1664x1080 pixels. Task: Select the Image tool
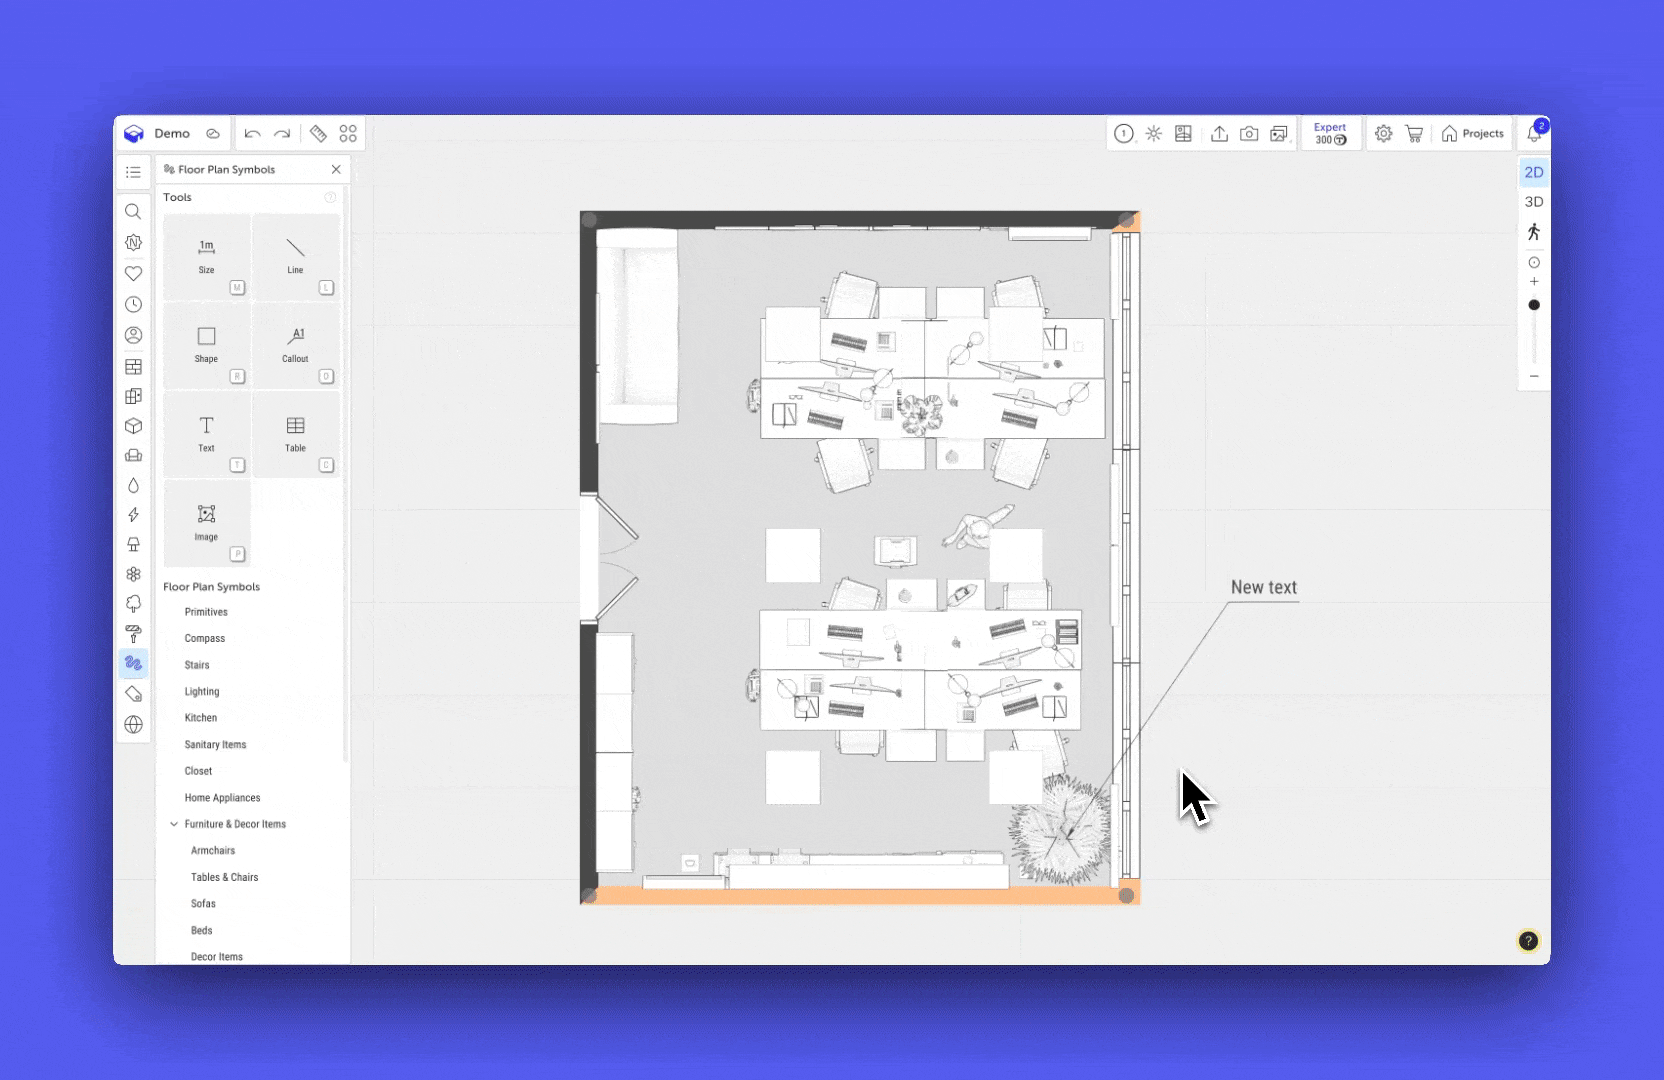[x=207, y=524]
